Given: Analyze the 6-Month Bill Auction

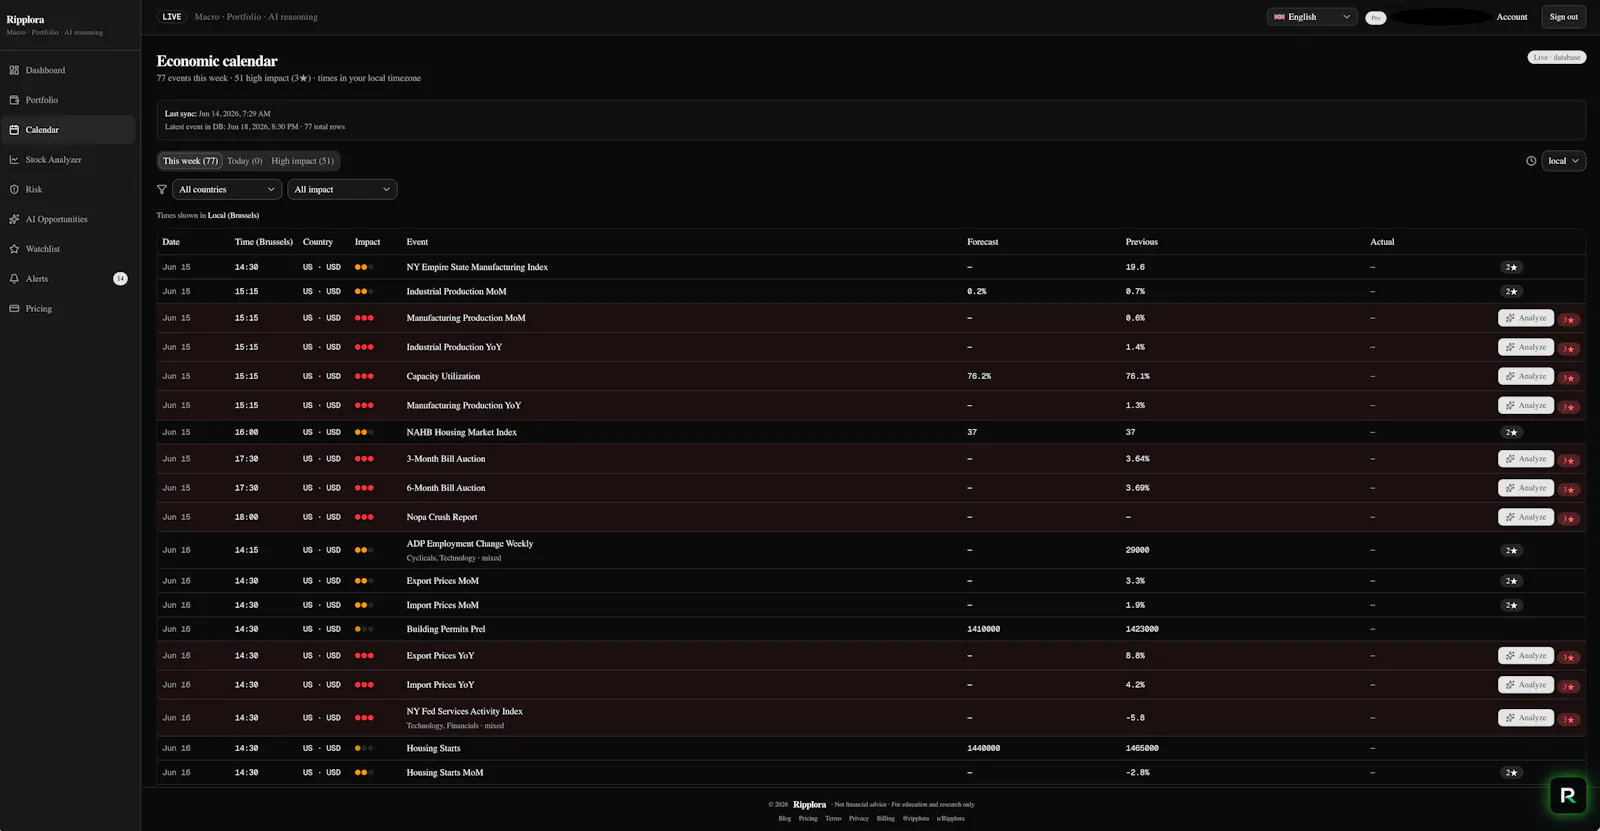Looking at the screenshot, I should coord(1526,488).
